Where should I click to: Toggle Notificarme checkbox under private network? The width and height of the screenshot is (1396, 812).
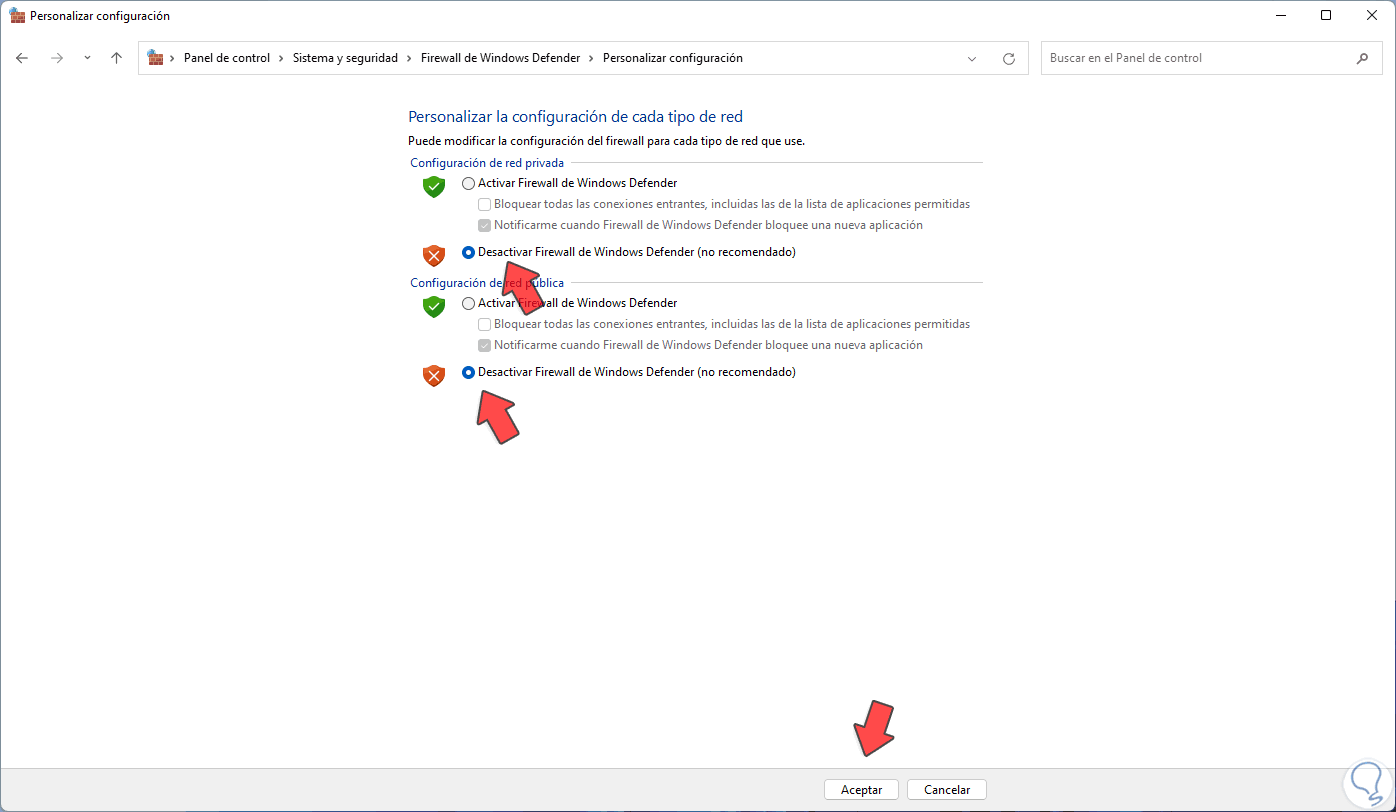click(x=485, y=225)
